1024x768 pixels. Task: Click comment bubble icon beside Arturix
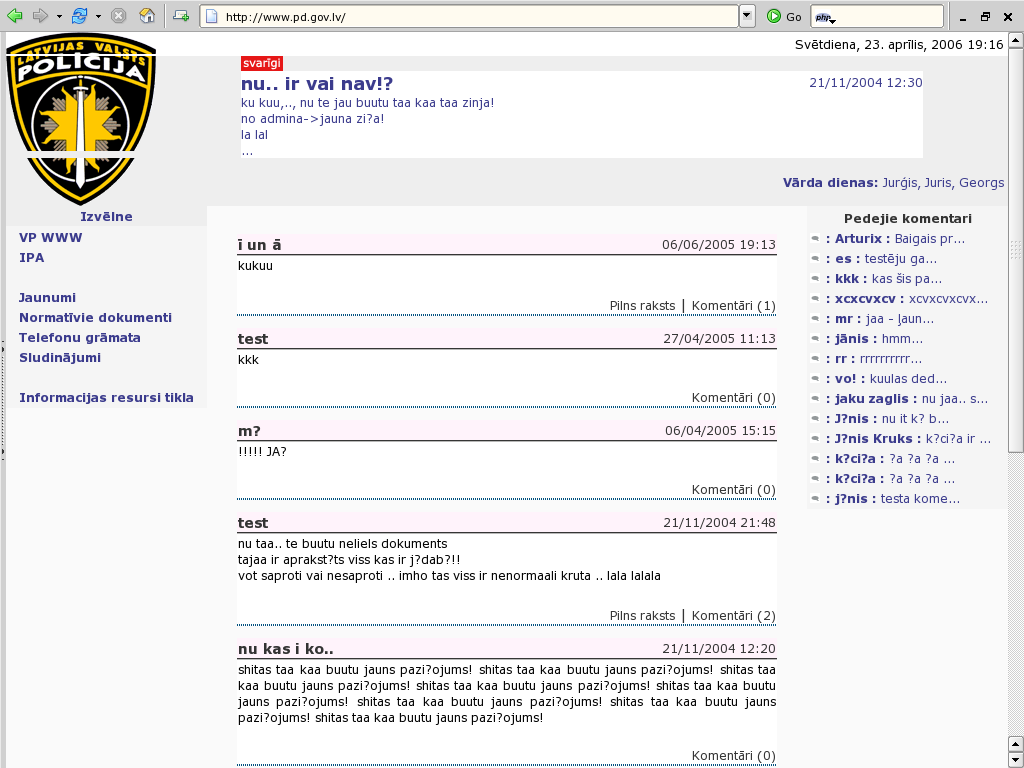815,239
